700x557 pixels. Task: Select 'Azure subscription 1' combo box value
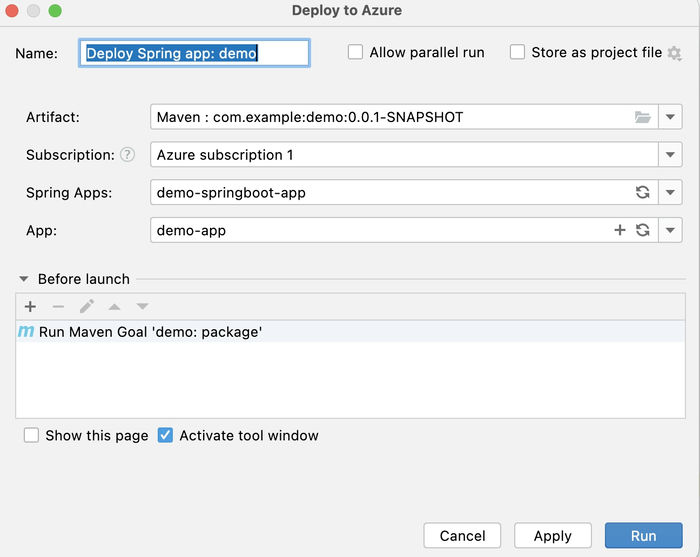(225, 155)
